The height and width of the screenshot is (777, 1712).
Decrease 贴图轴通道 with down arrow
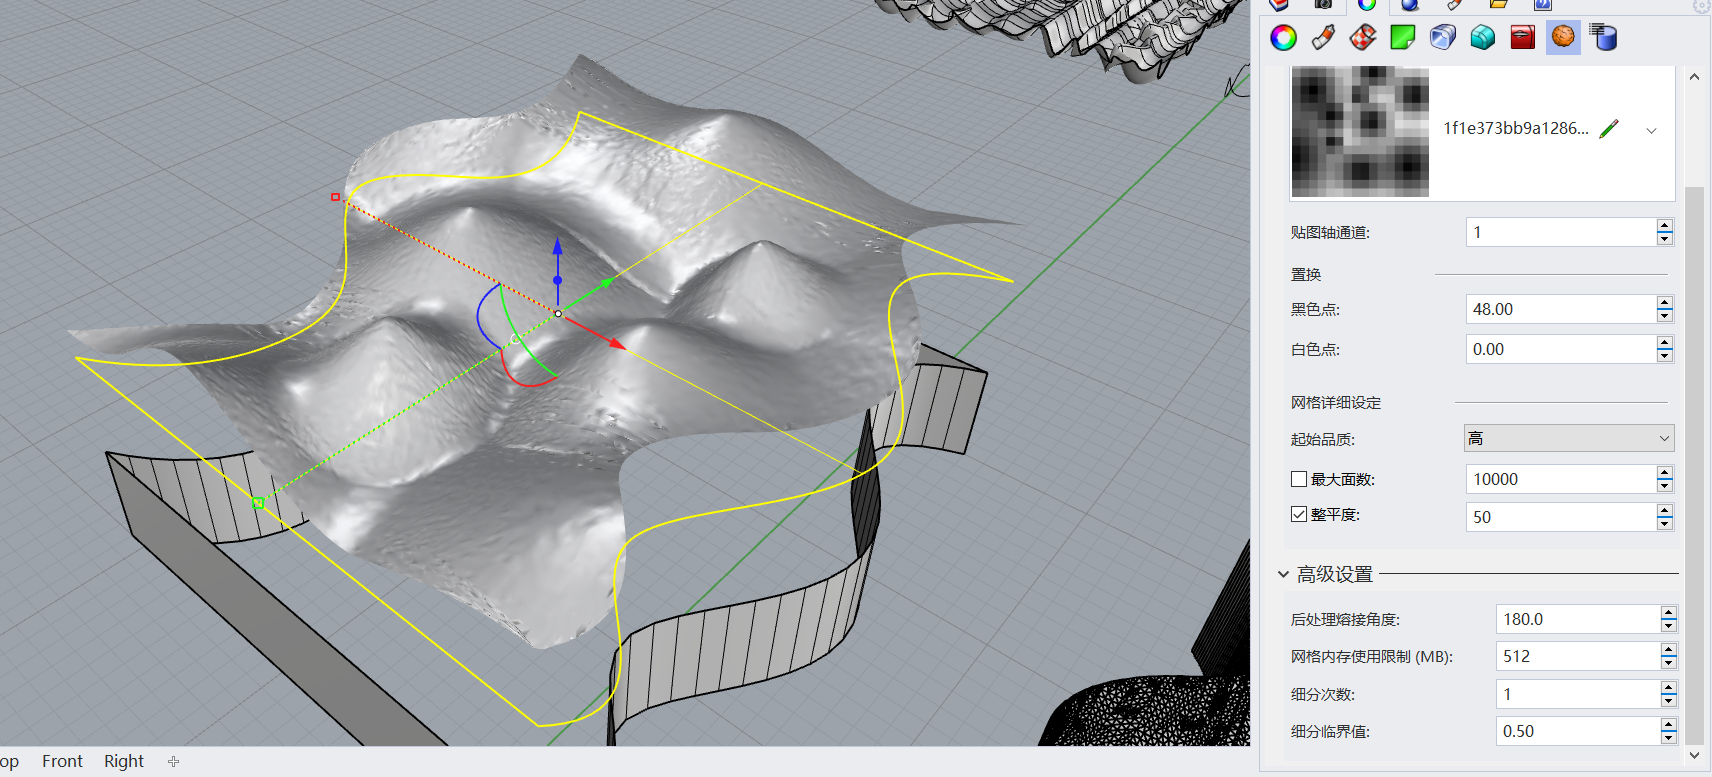(x=1664, y=239)
